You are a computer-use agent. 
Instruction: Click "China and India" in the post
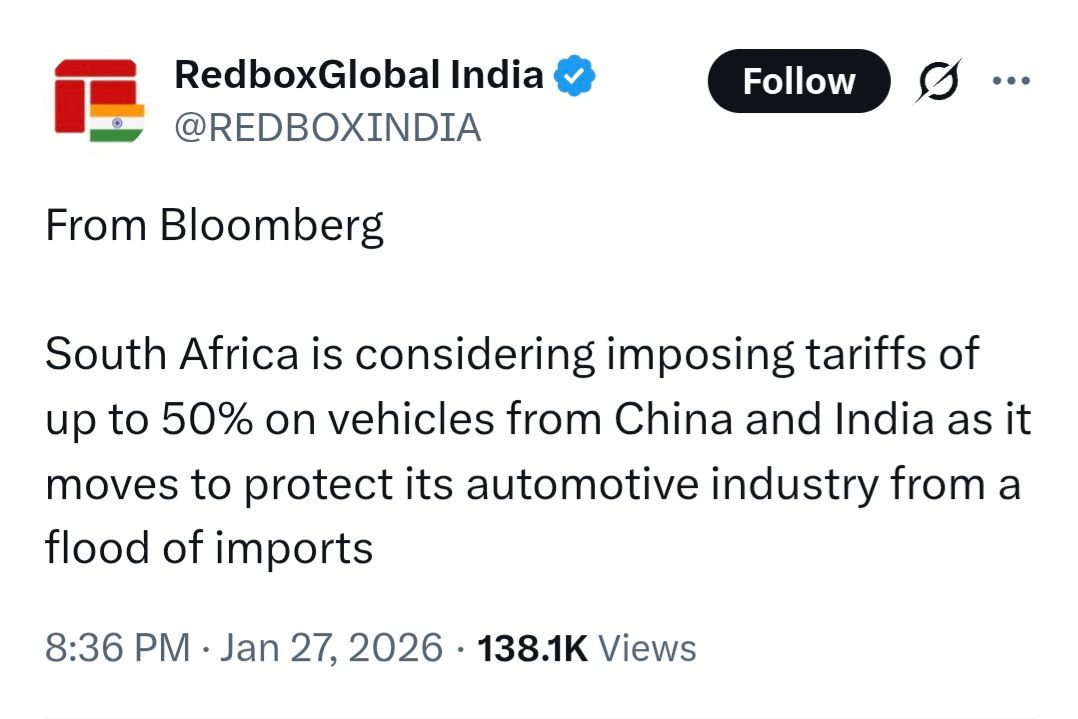(x=761, y=420)
